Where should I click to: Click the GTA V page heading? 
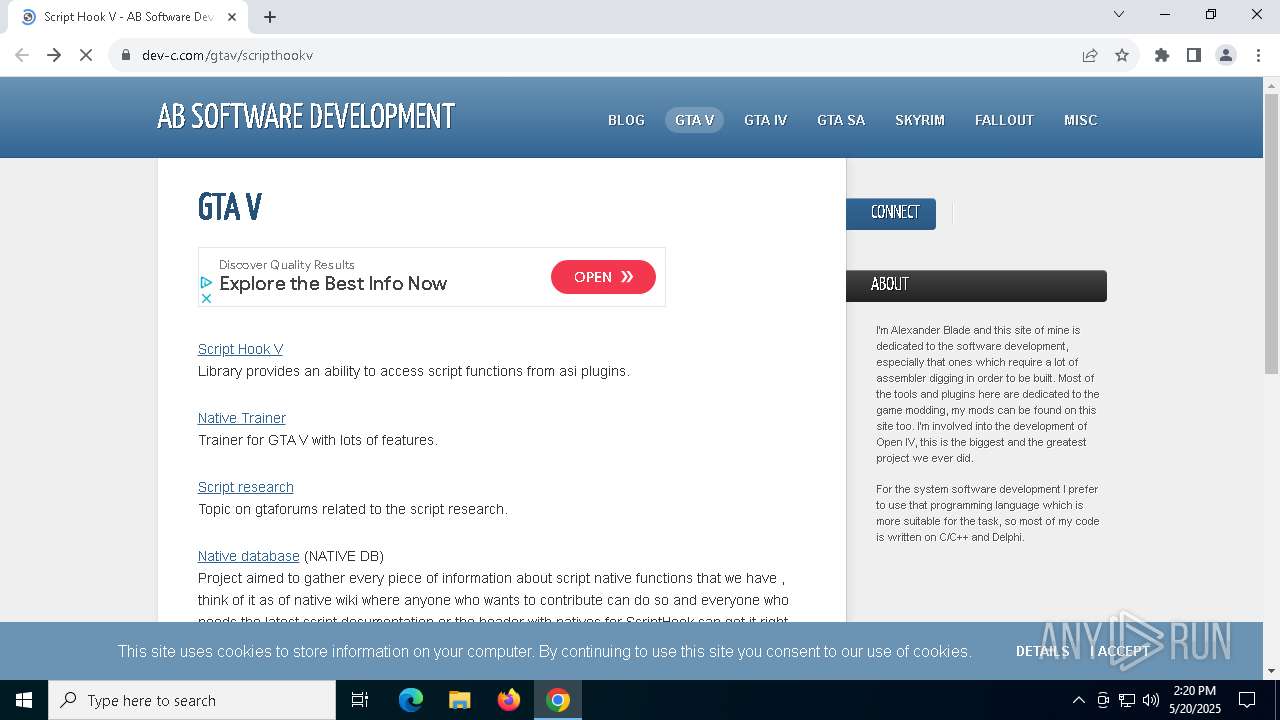[x=230, y=207]
